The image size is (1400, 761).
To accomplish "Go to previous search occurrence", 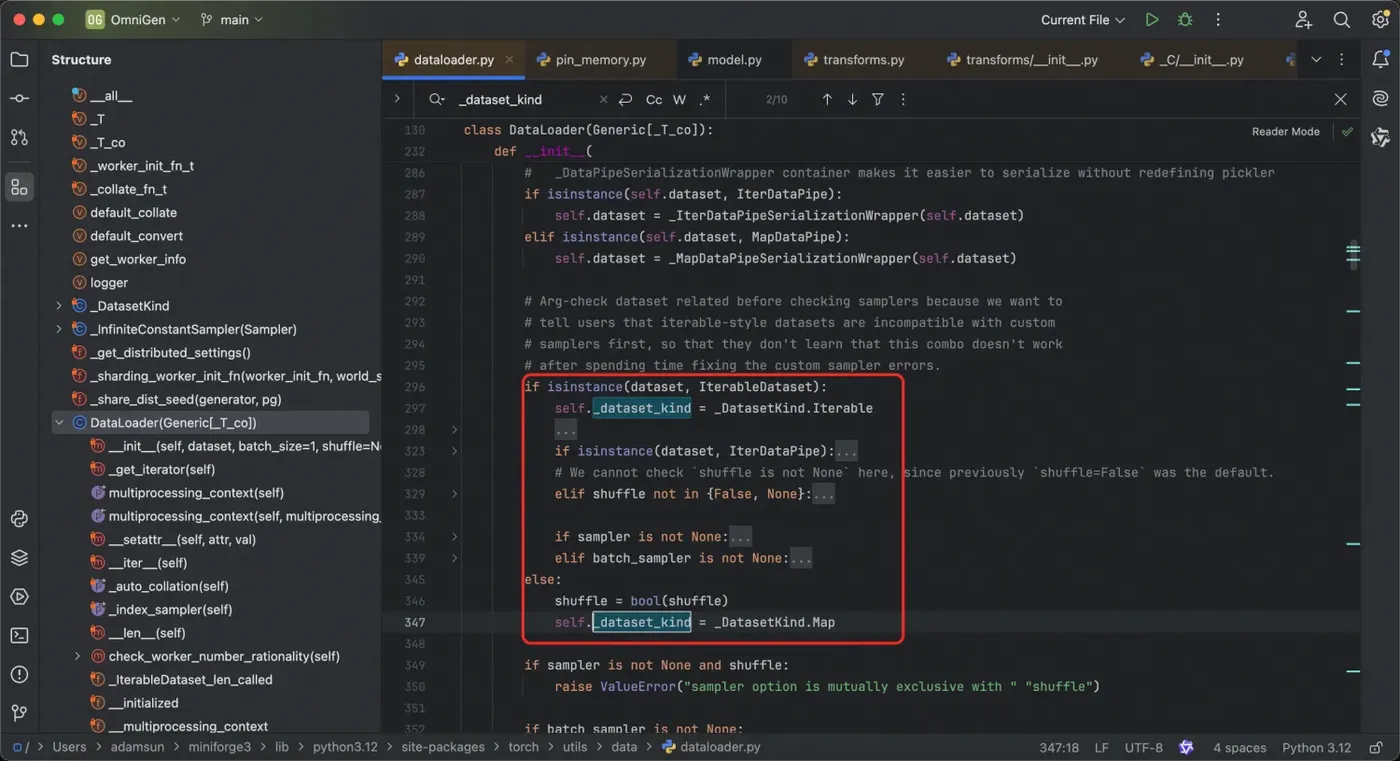I will tap(827, 99).
